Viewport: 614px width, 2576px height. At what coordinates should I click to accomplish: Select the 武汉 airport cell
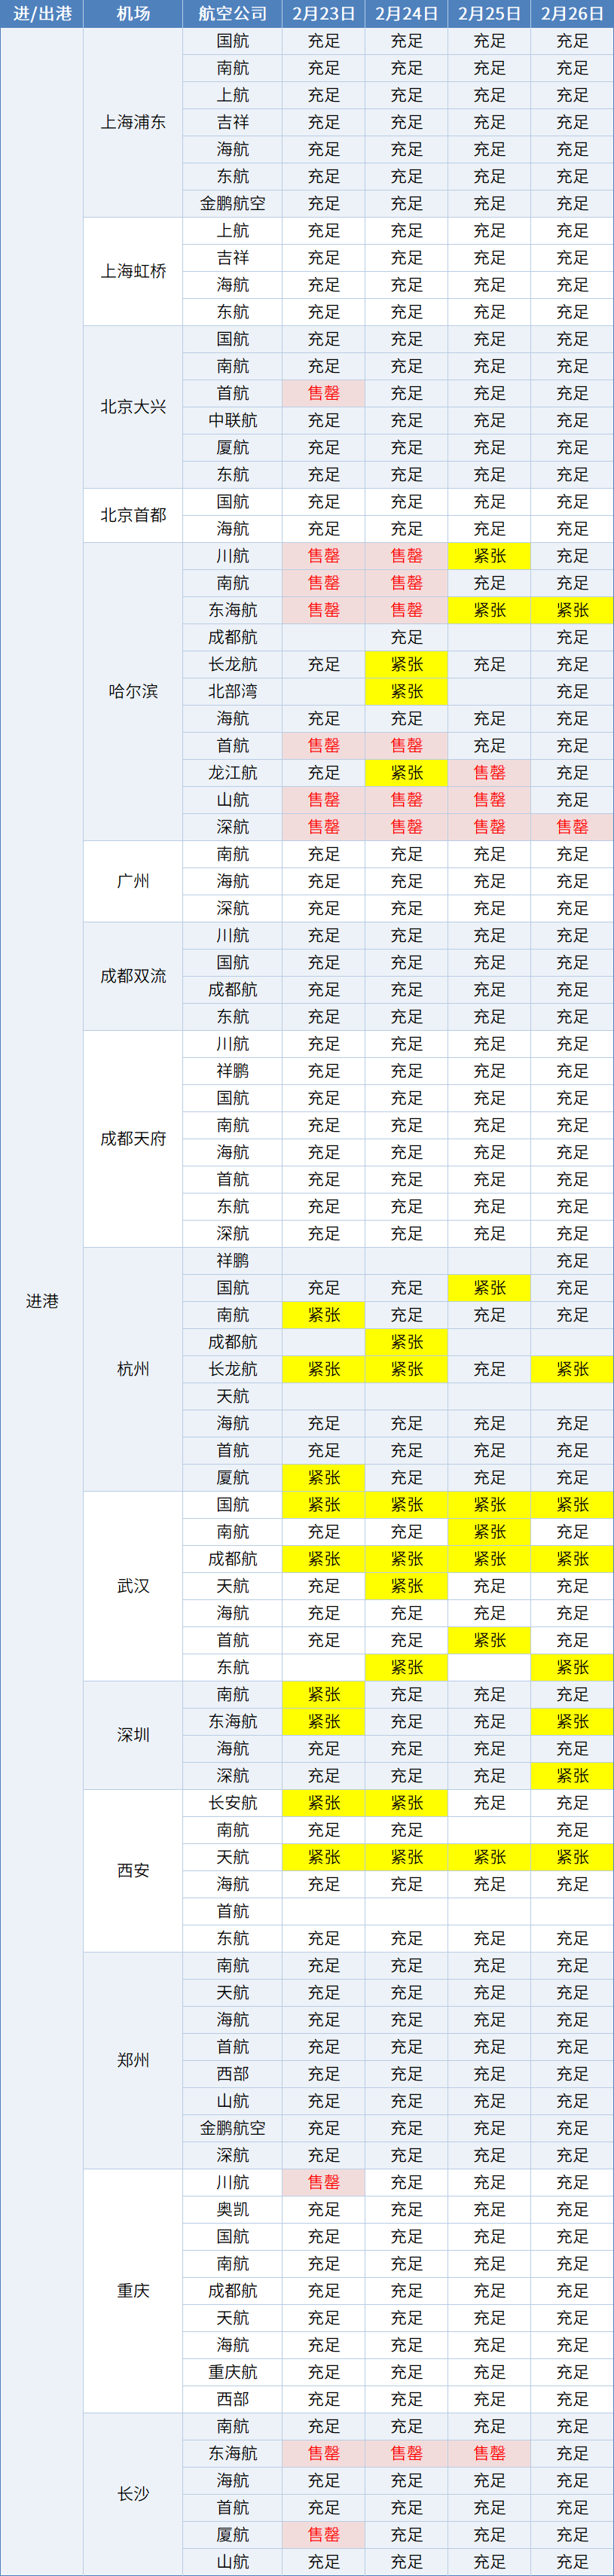(x=133, y=1586)
